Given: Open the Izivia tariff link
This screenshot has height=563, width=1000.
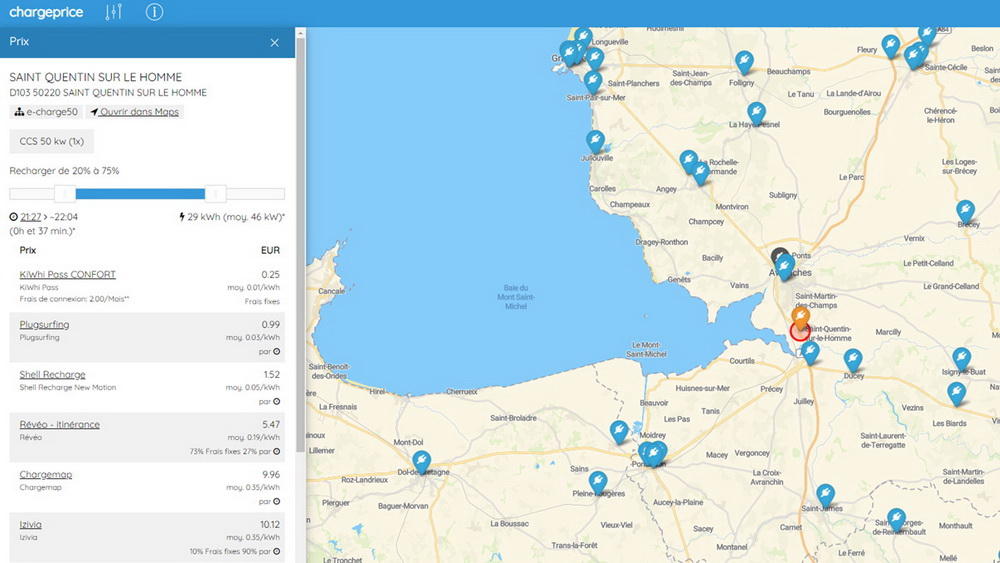Looking at the screenshot, I should pyautogui.click(x=30, y=525).
